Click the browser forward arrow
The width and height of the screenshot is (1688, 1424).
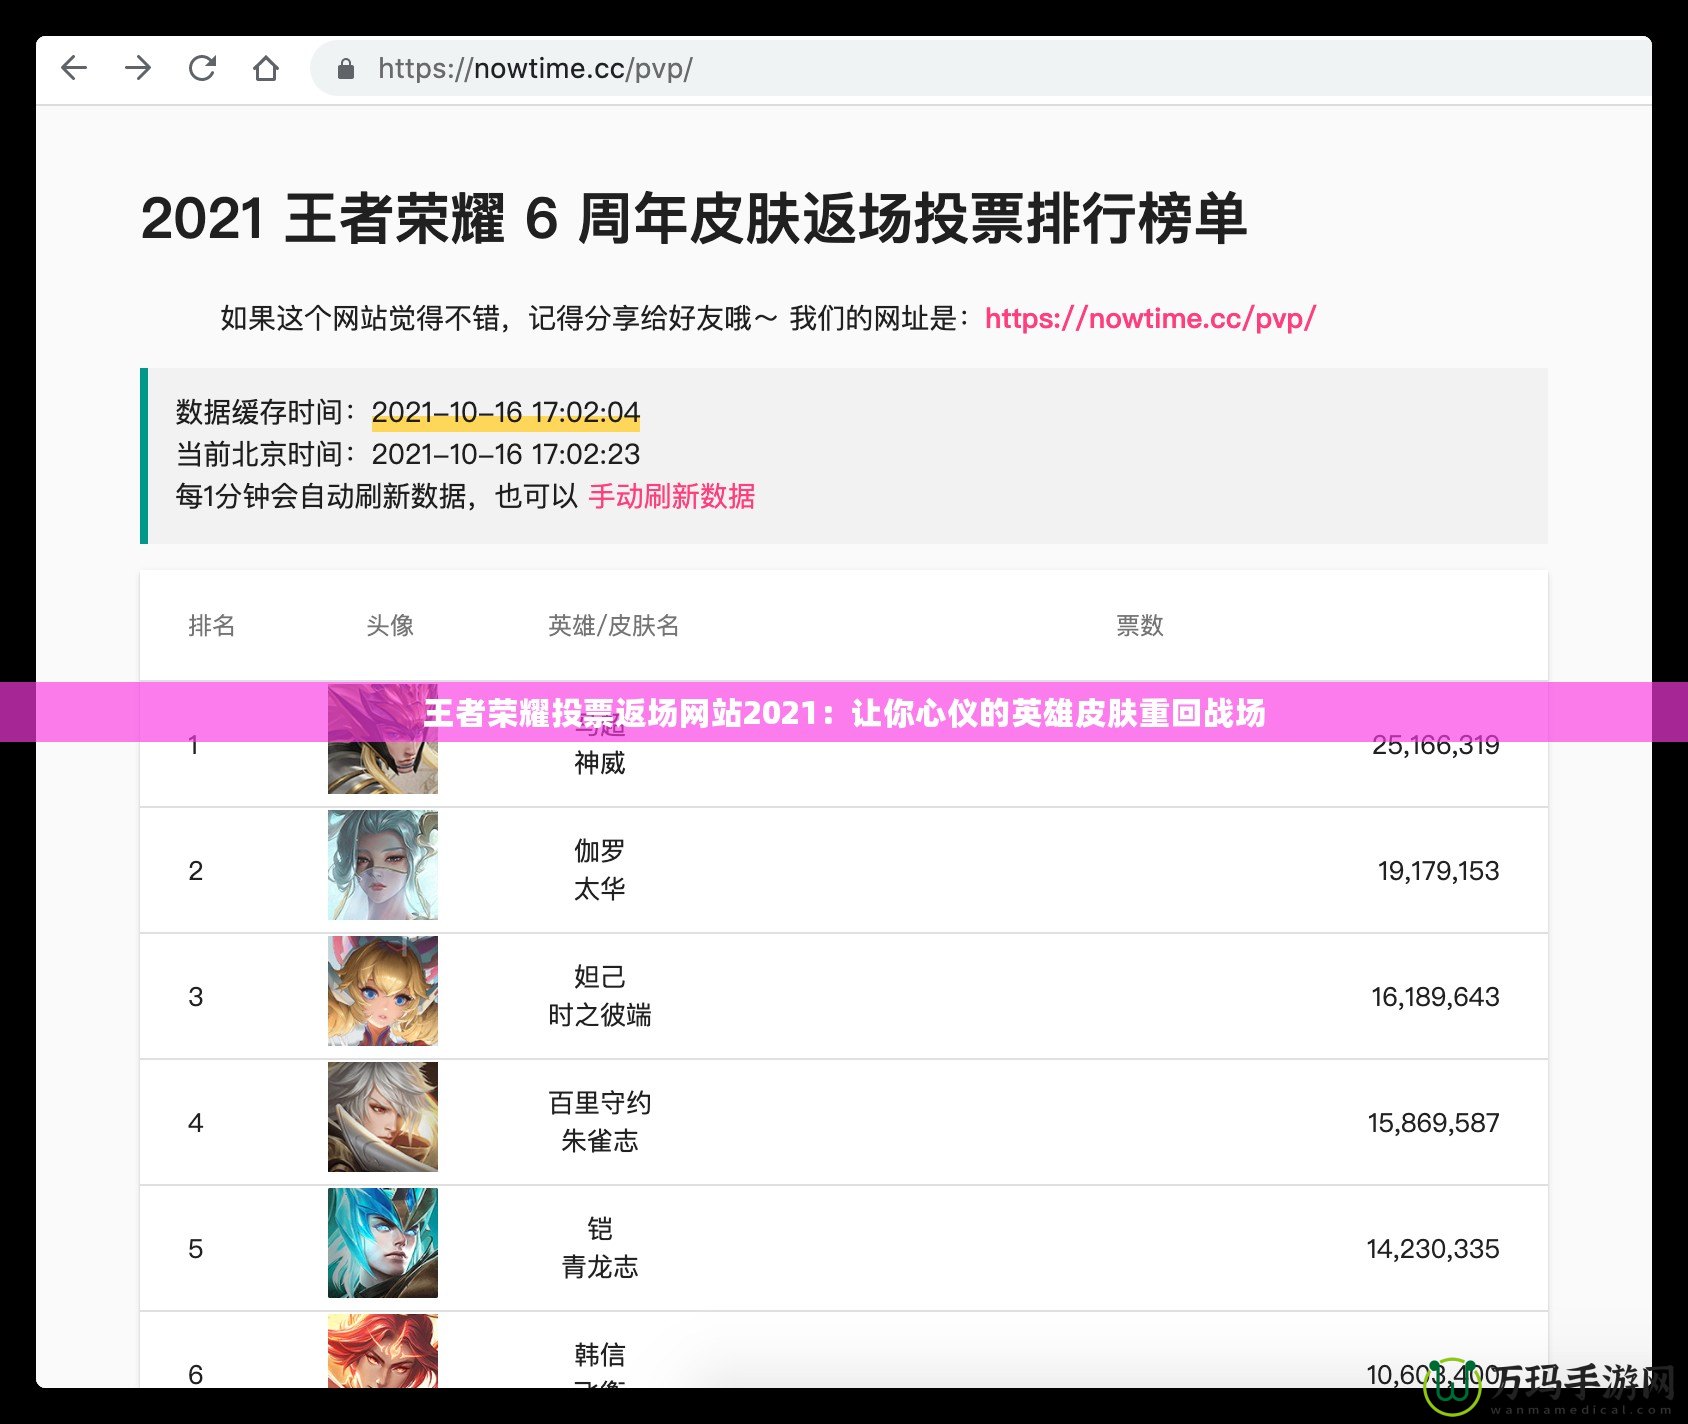[138, 68]
